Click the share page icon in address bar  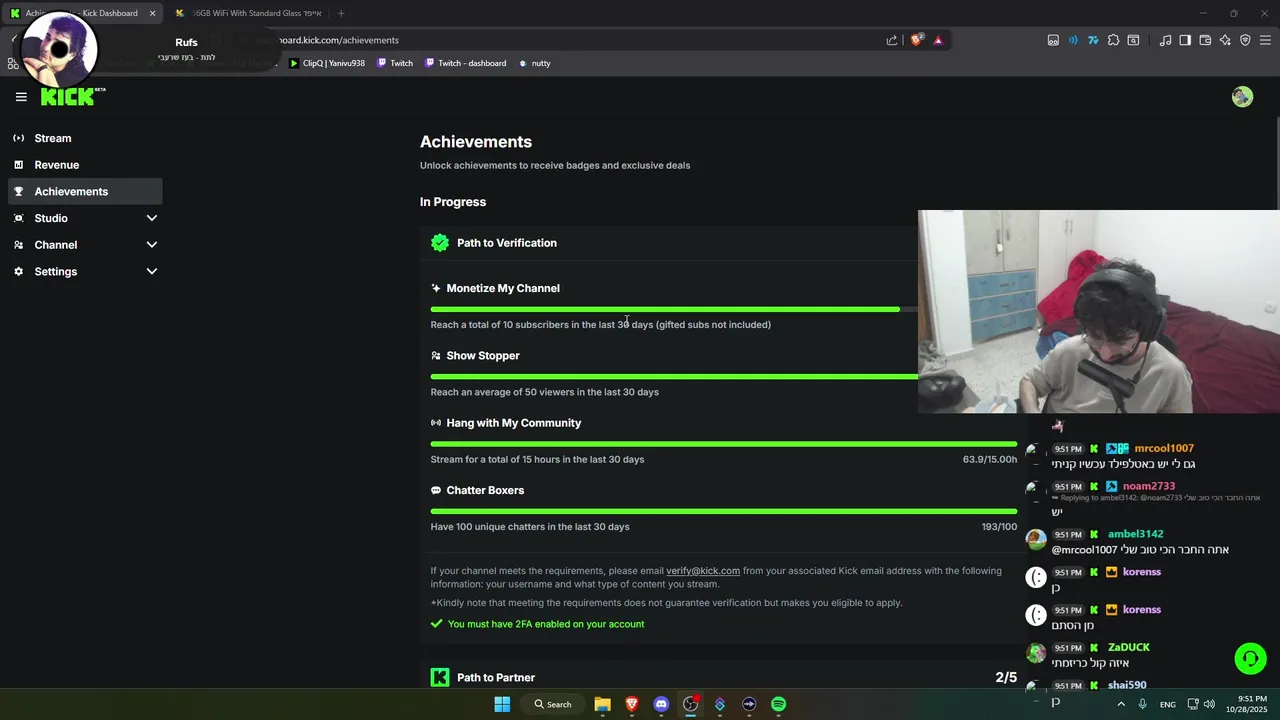pyautogui.click(x=891, y=40)
